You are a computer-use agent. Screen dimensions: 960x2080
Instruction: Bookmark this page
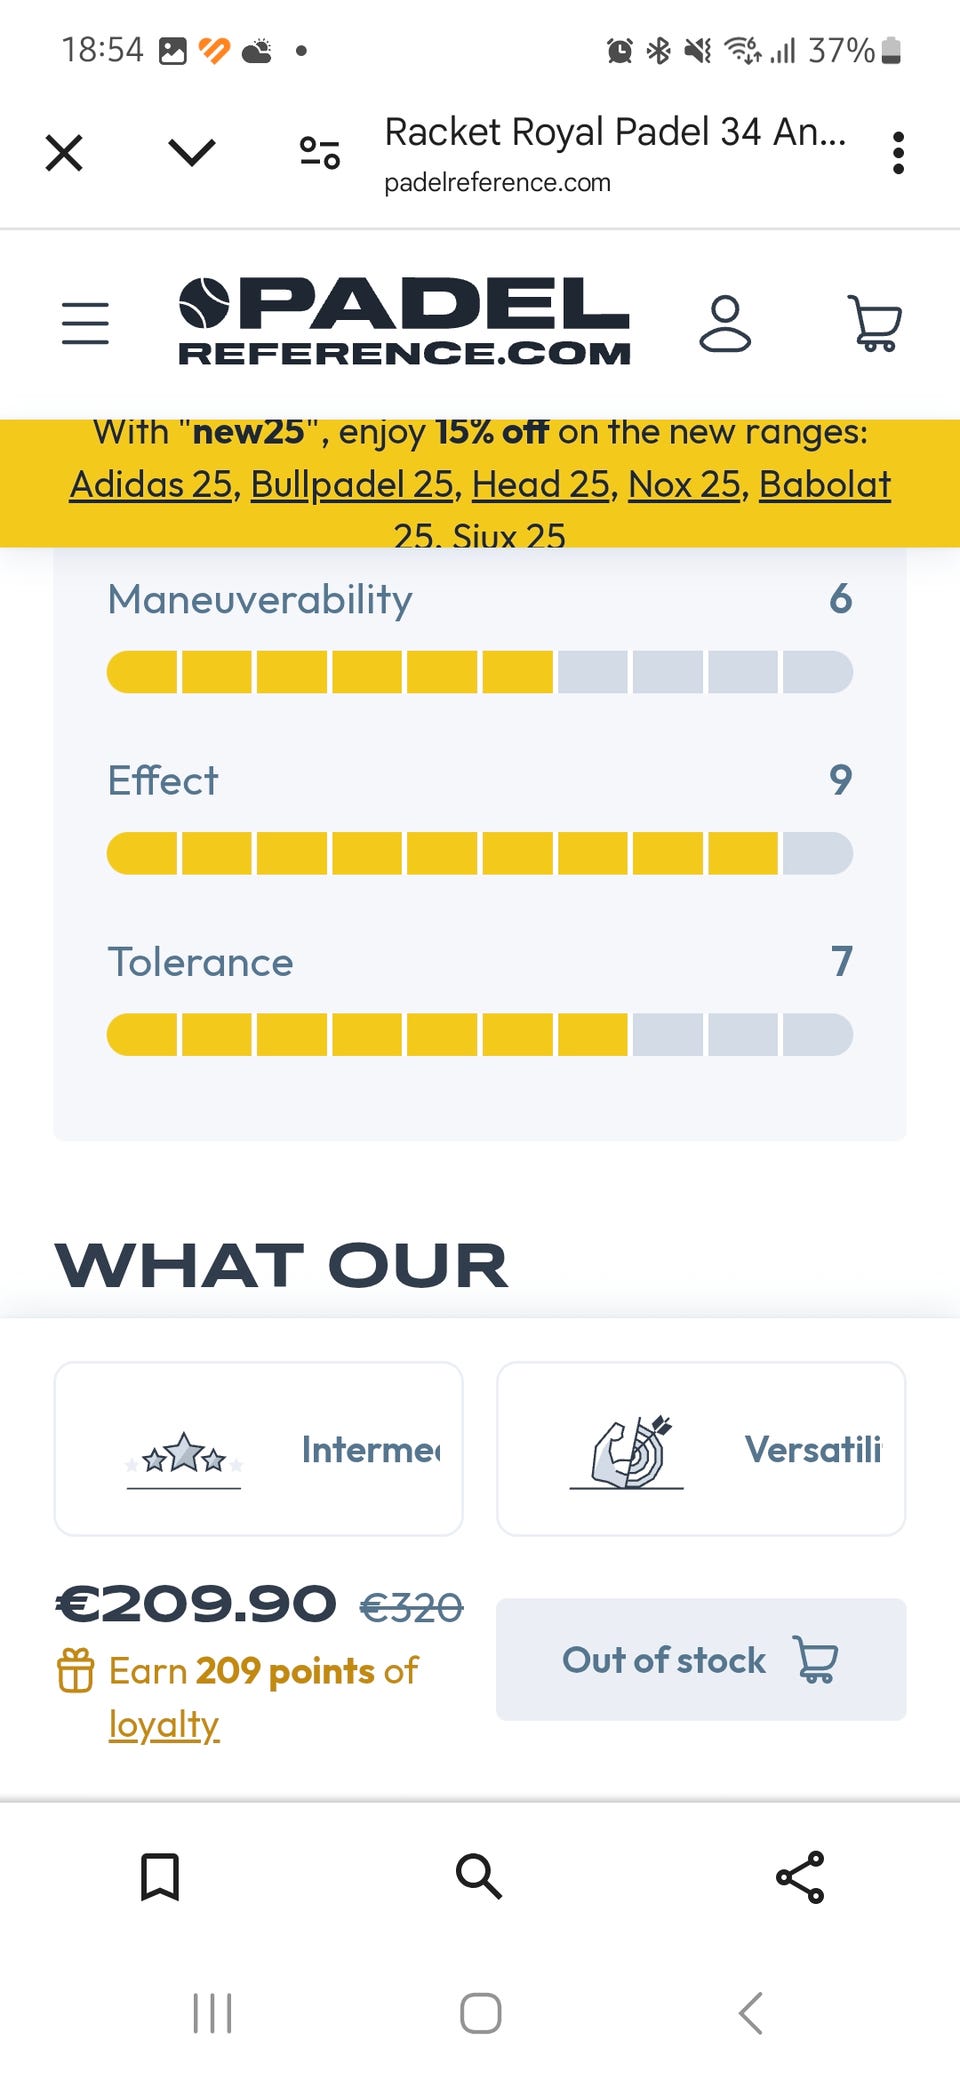pos(160,1876)
